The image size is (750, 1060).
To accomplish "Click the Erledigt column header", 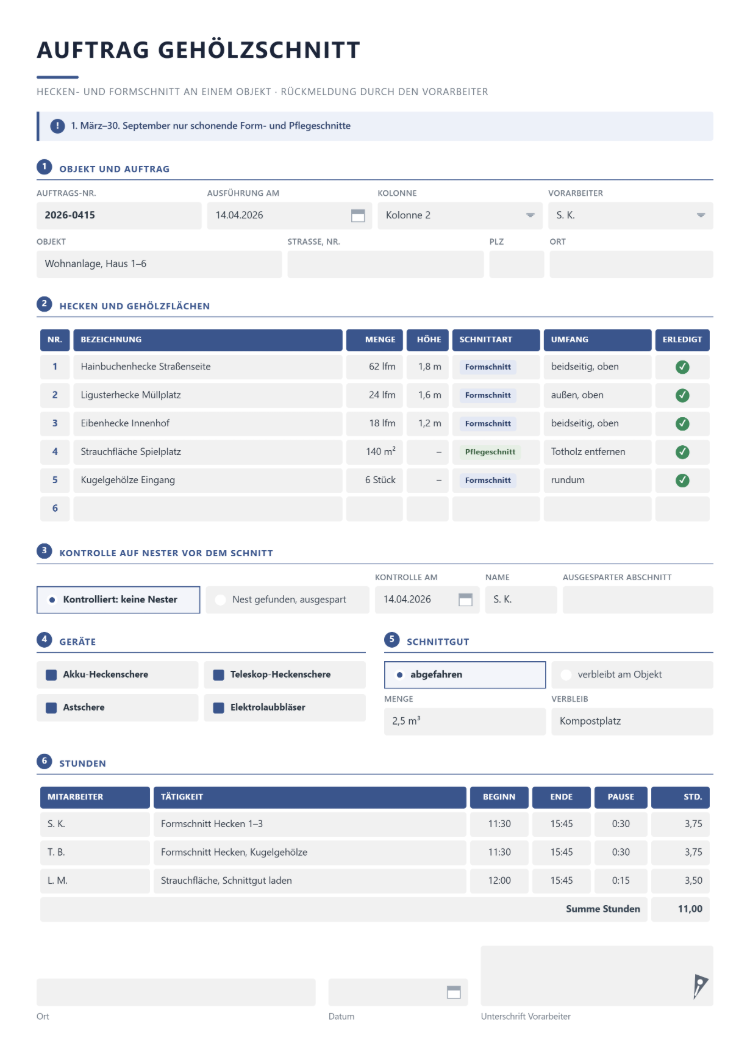I will [x=682, y=340].
